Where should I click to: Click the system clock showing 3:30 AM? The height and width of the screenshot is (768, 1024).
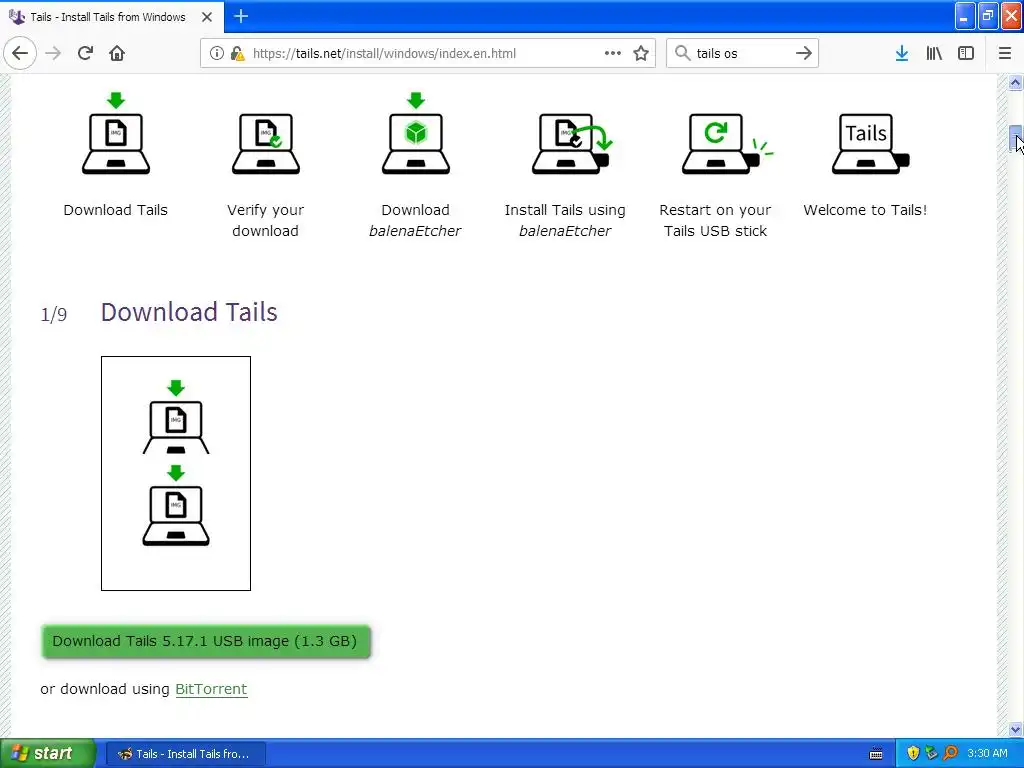click(x=987, y=754)
